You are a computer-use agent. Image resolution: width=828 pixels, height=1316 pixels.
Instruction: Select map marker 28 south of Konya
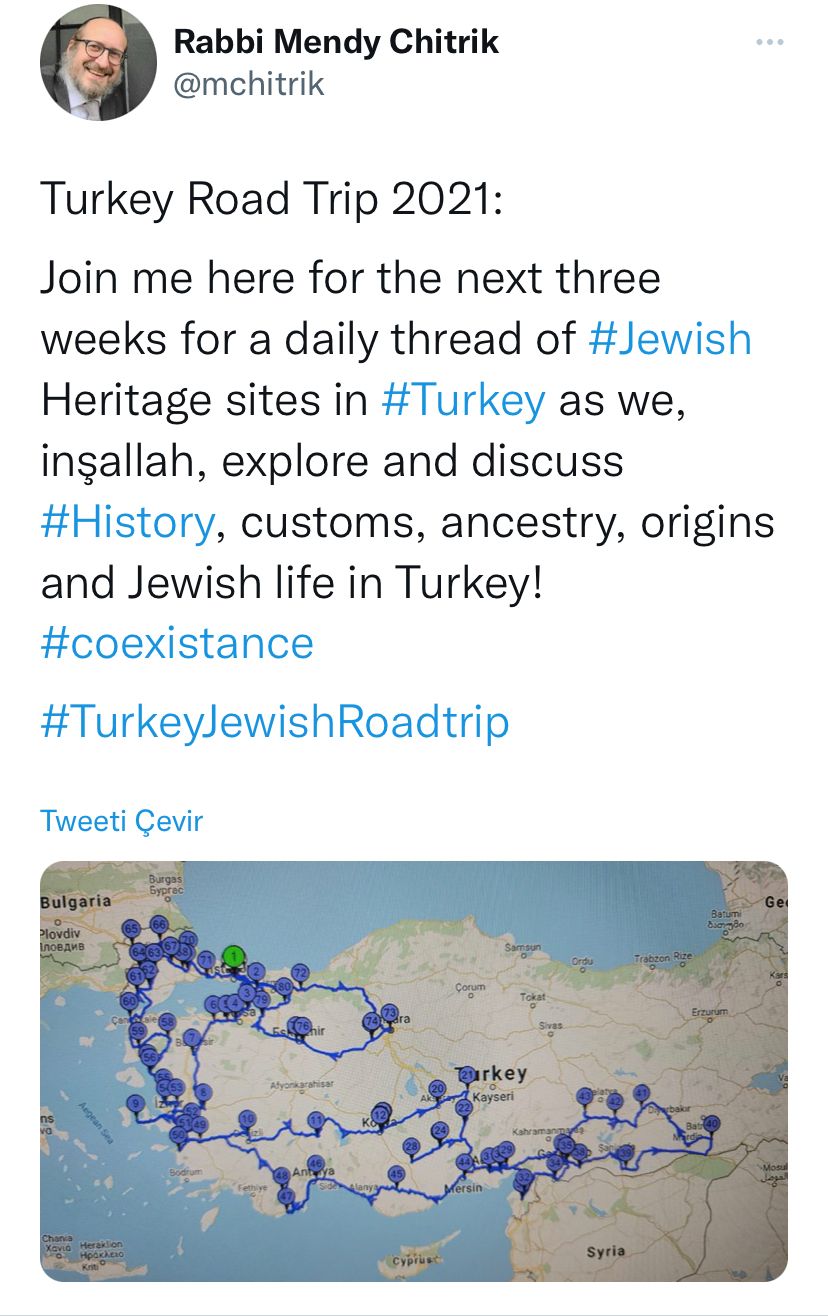point(410,1146)
